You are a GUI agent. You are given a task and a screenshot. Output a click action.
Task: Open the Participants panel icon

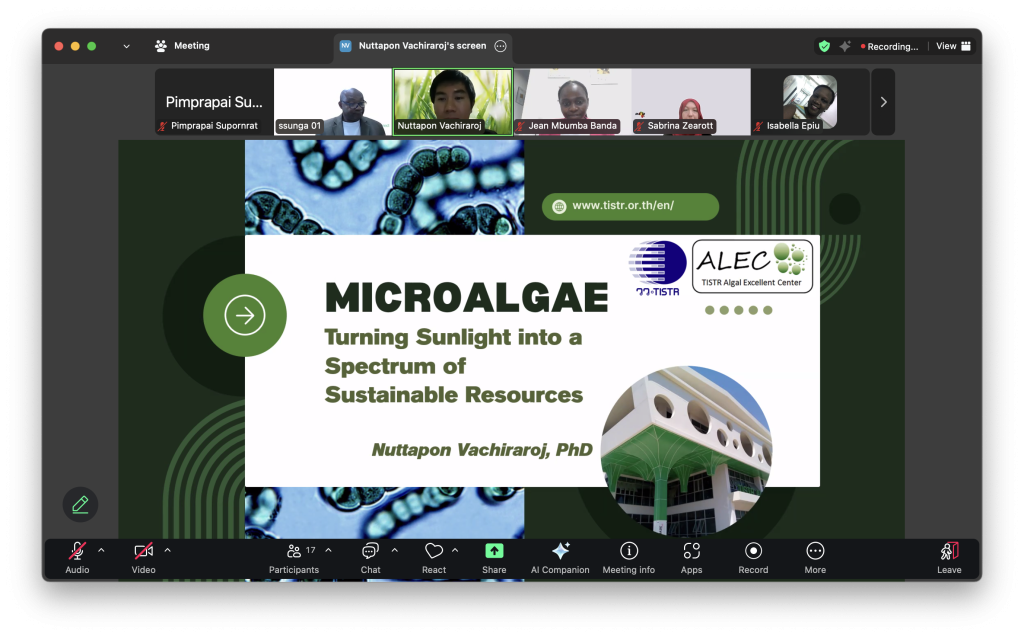pyautogui.click(x=294, y=551)
